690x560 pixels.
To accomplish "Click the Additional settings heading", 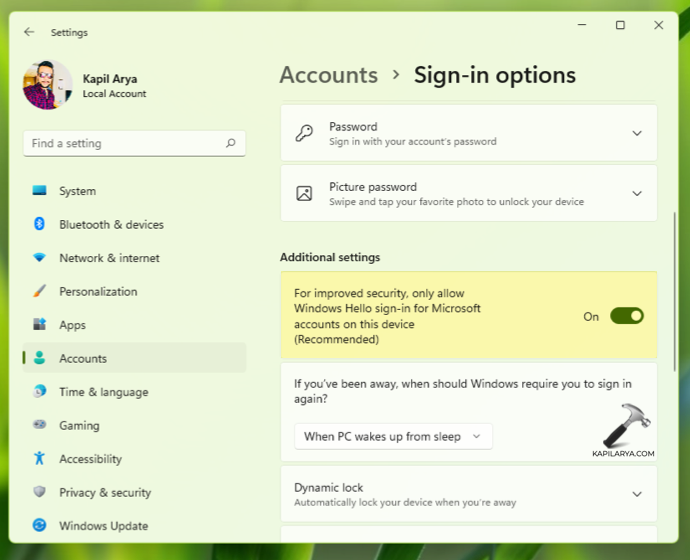I will tap(330, 257).
